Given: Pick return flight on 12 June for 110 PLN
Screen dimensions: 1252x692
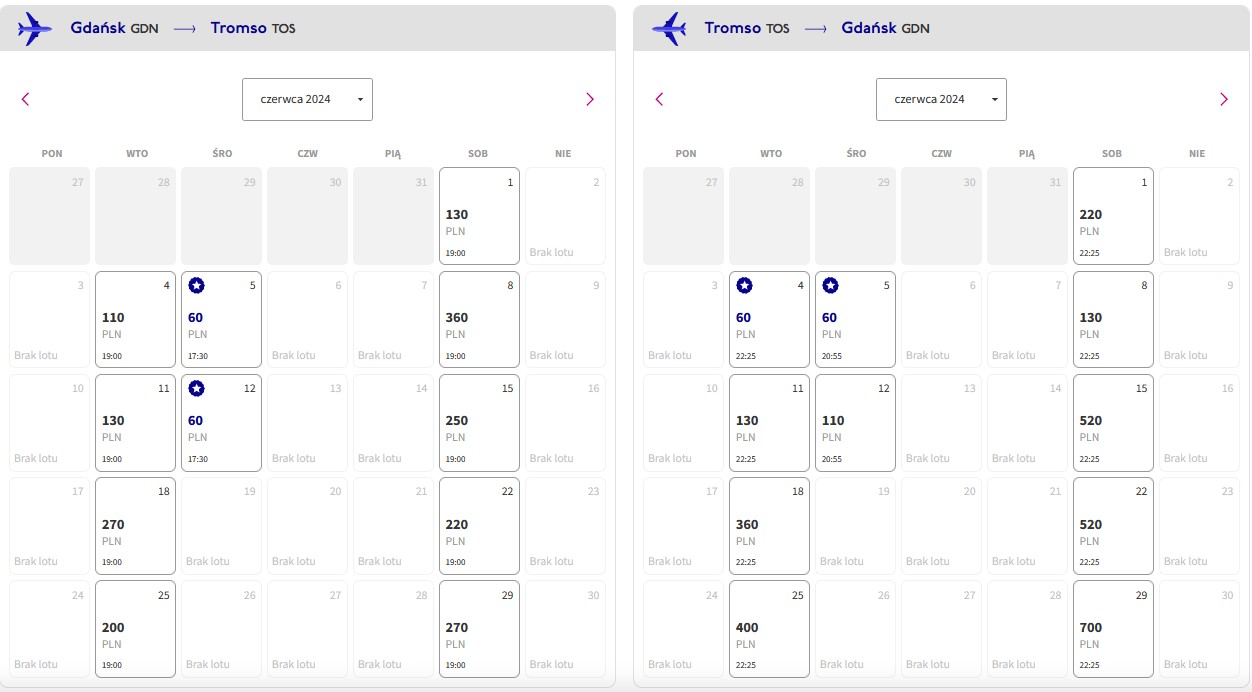Looking at the screenshot, I should 855,423.
